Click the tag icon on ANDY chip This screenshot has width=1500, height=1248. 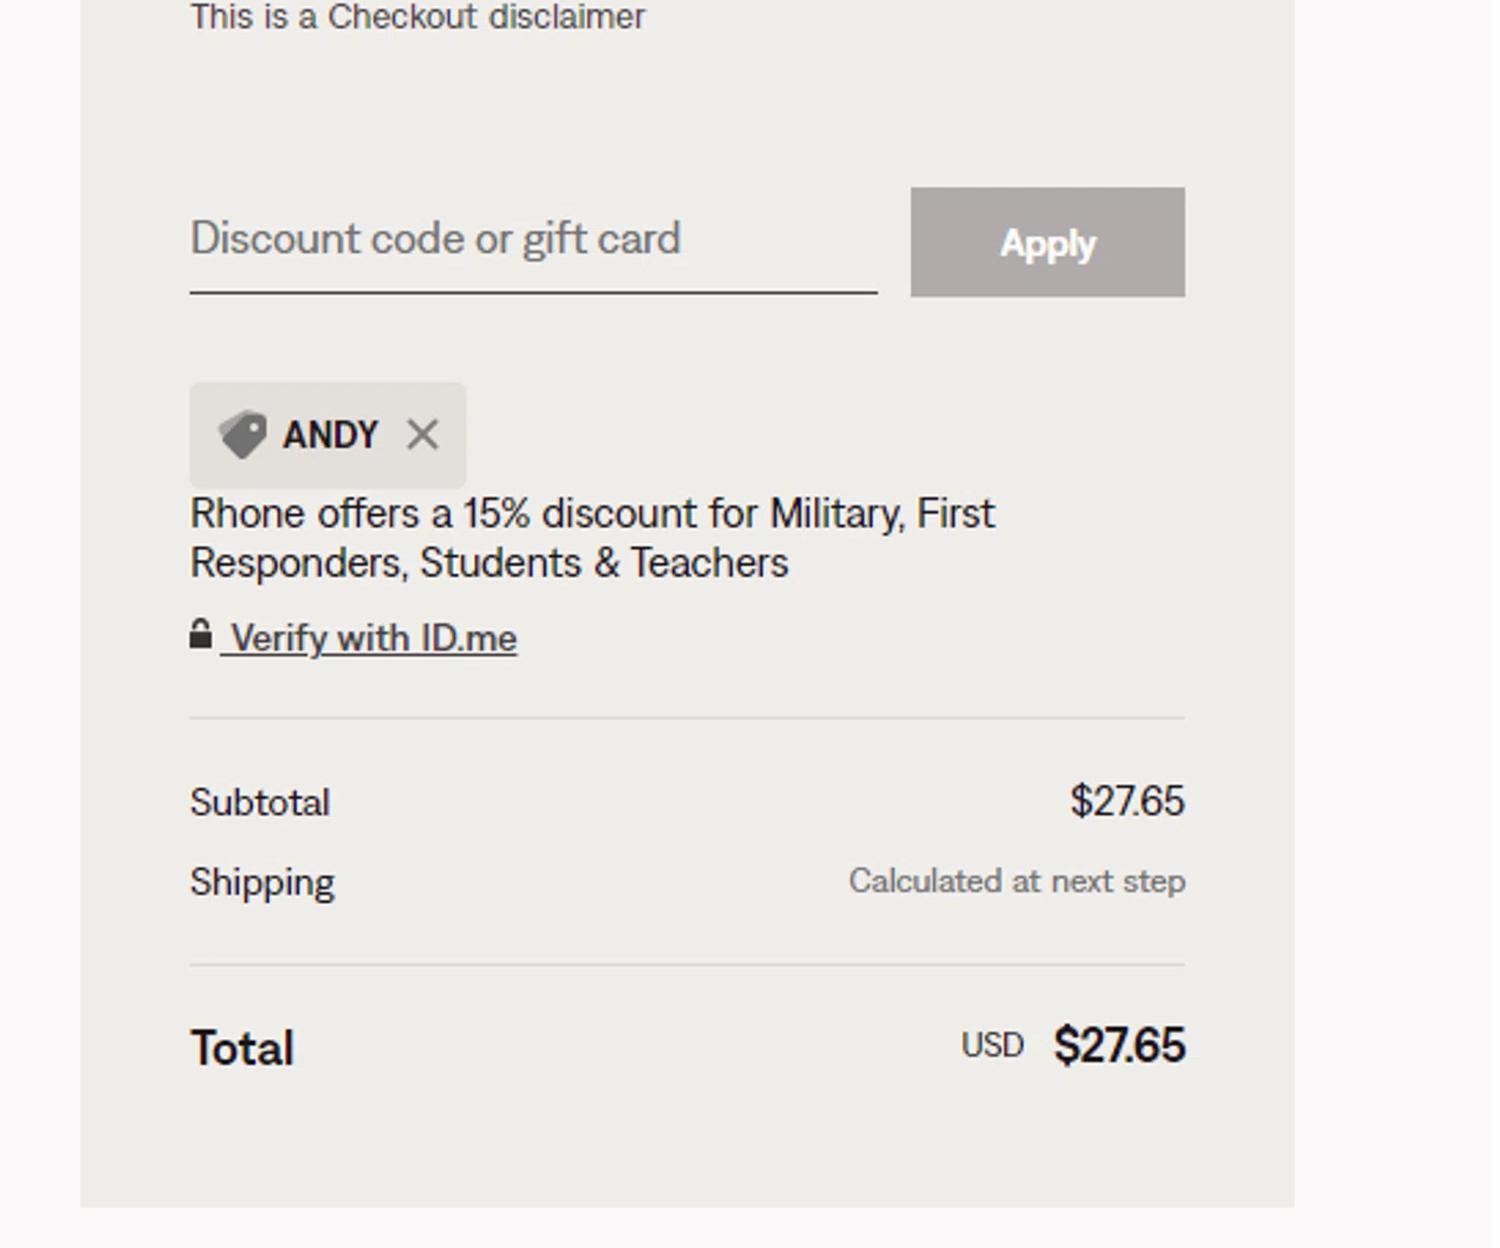243,435
